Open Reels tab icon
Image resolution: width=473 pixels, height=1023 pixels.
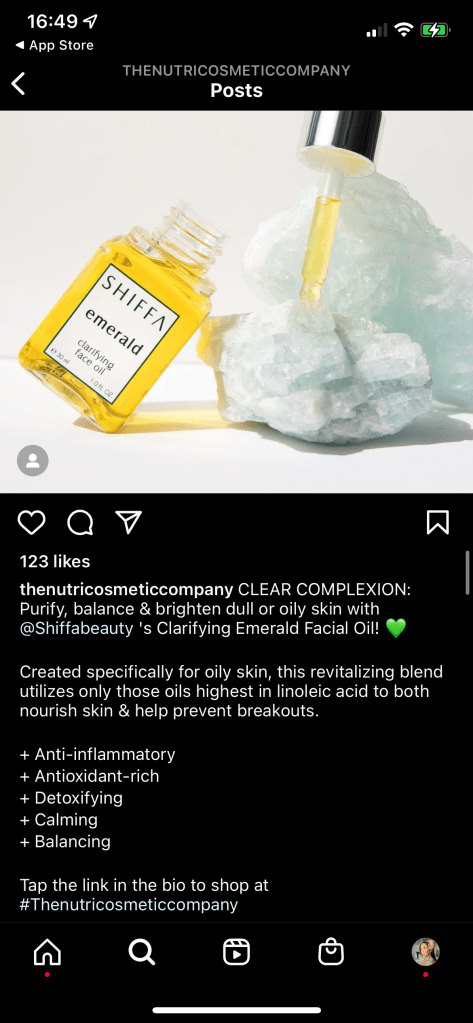tap(236, 953)
